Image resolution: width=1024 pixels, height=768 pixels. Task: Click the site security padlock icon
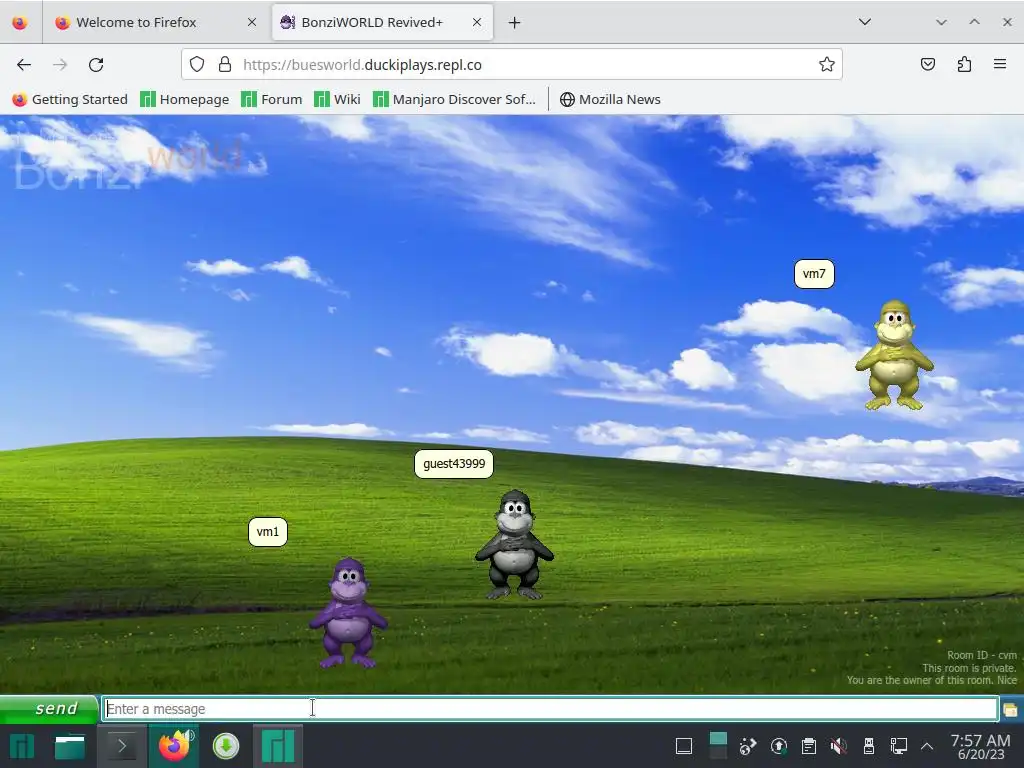(225, 64)
